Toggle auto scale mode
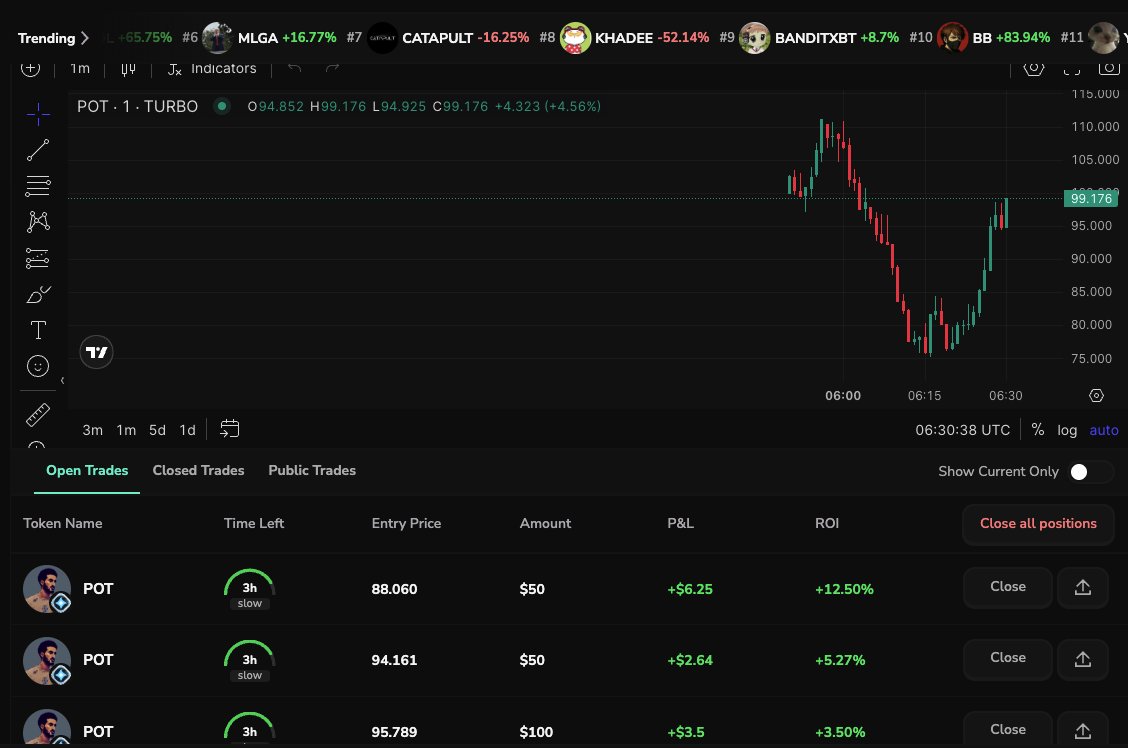This screenshot has width=1128, height=748. tap(1104, 430)
